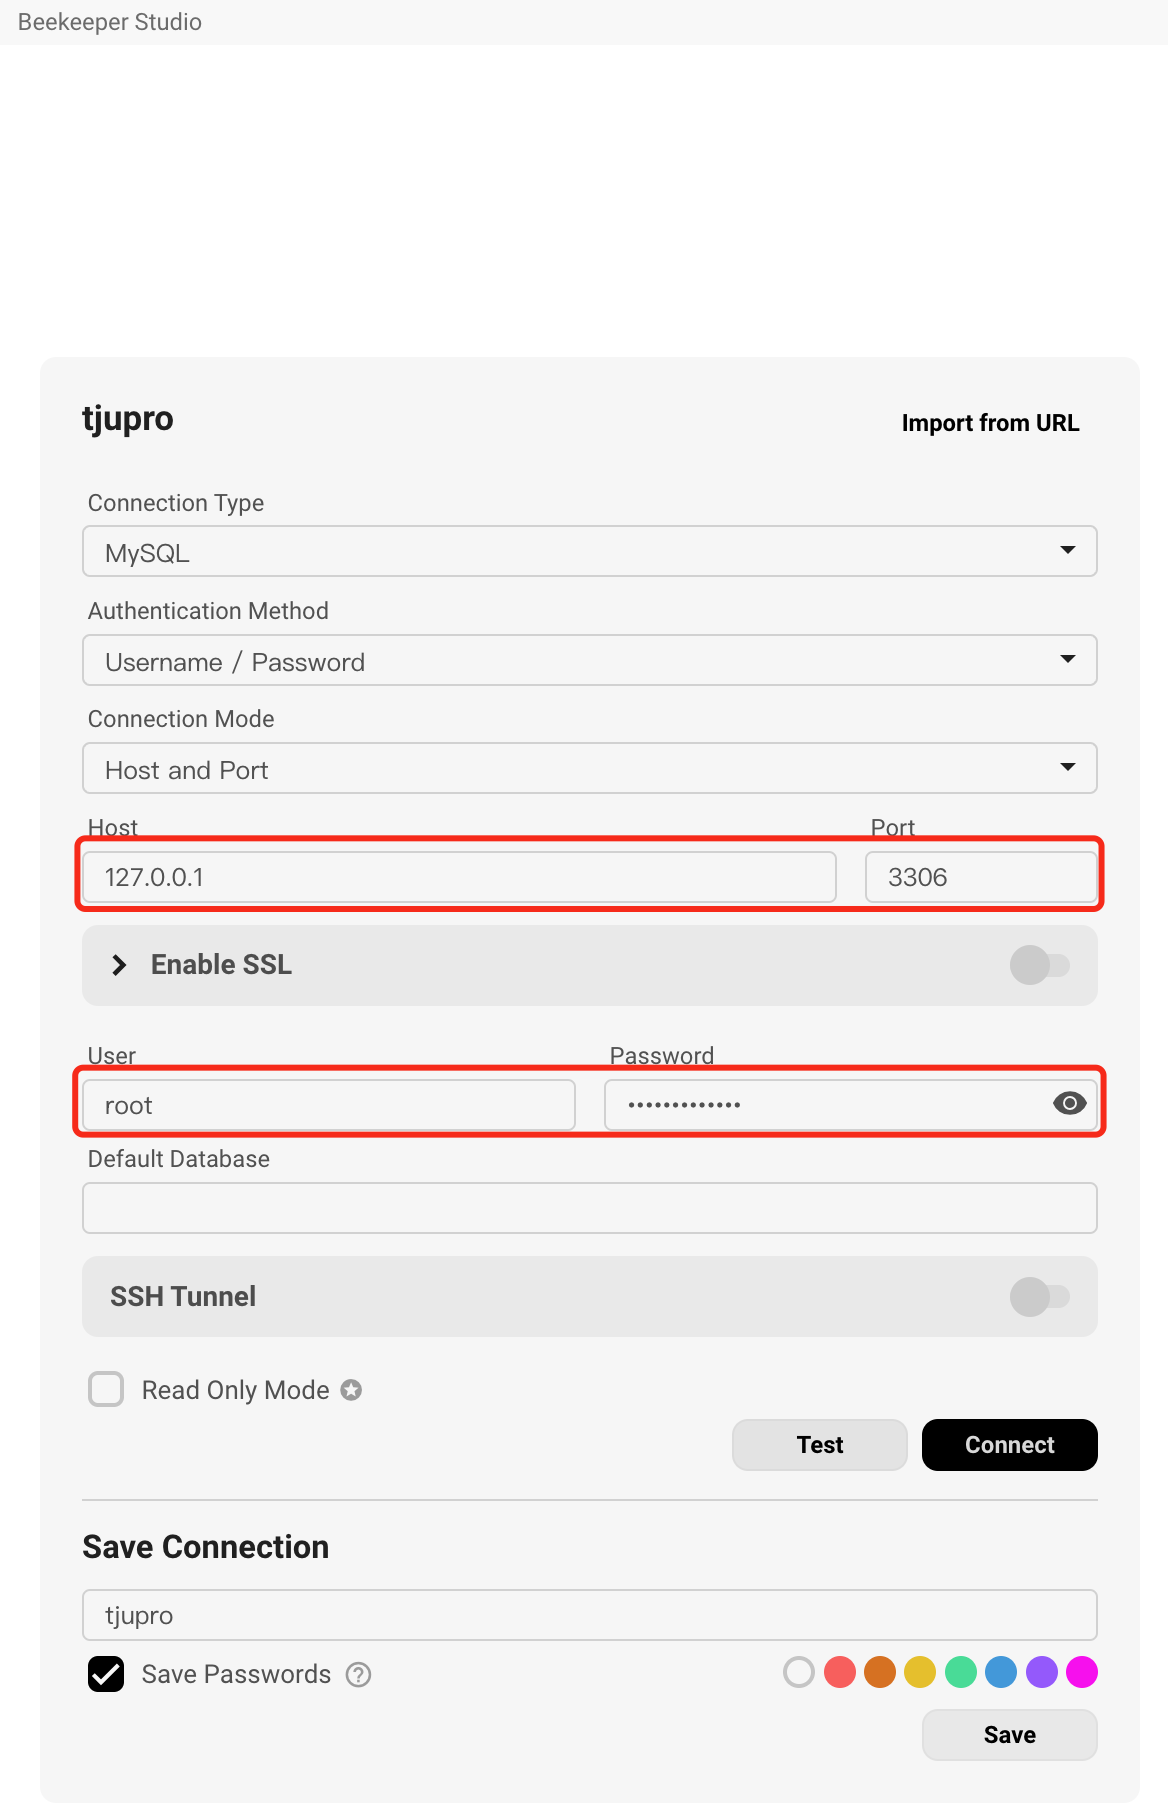The height and width of the screenshot is (1818, 1168).
Task: Open the Authentication Method dropdown
Action: 590,660
